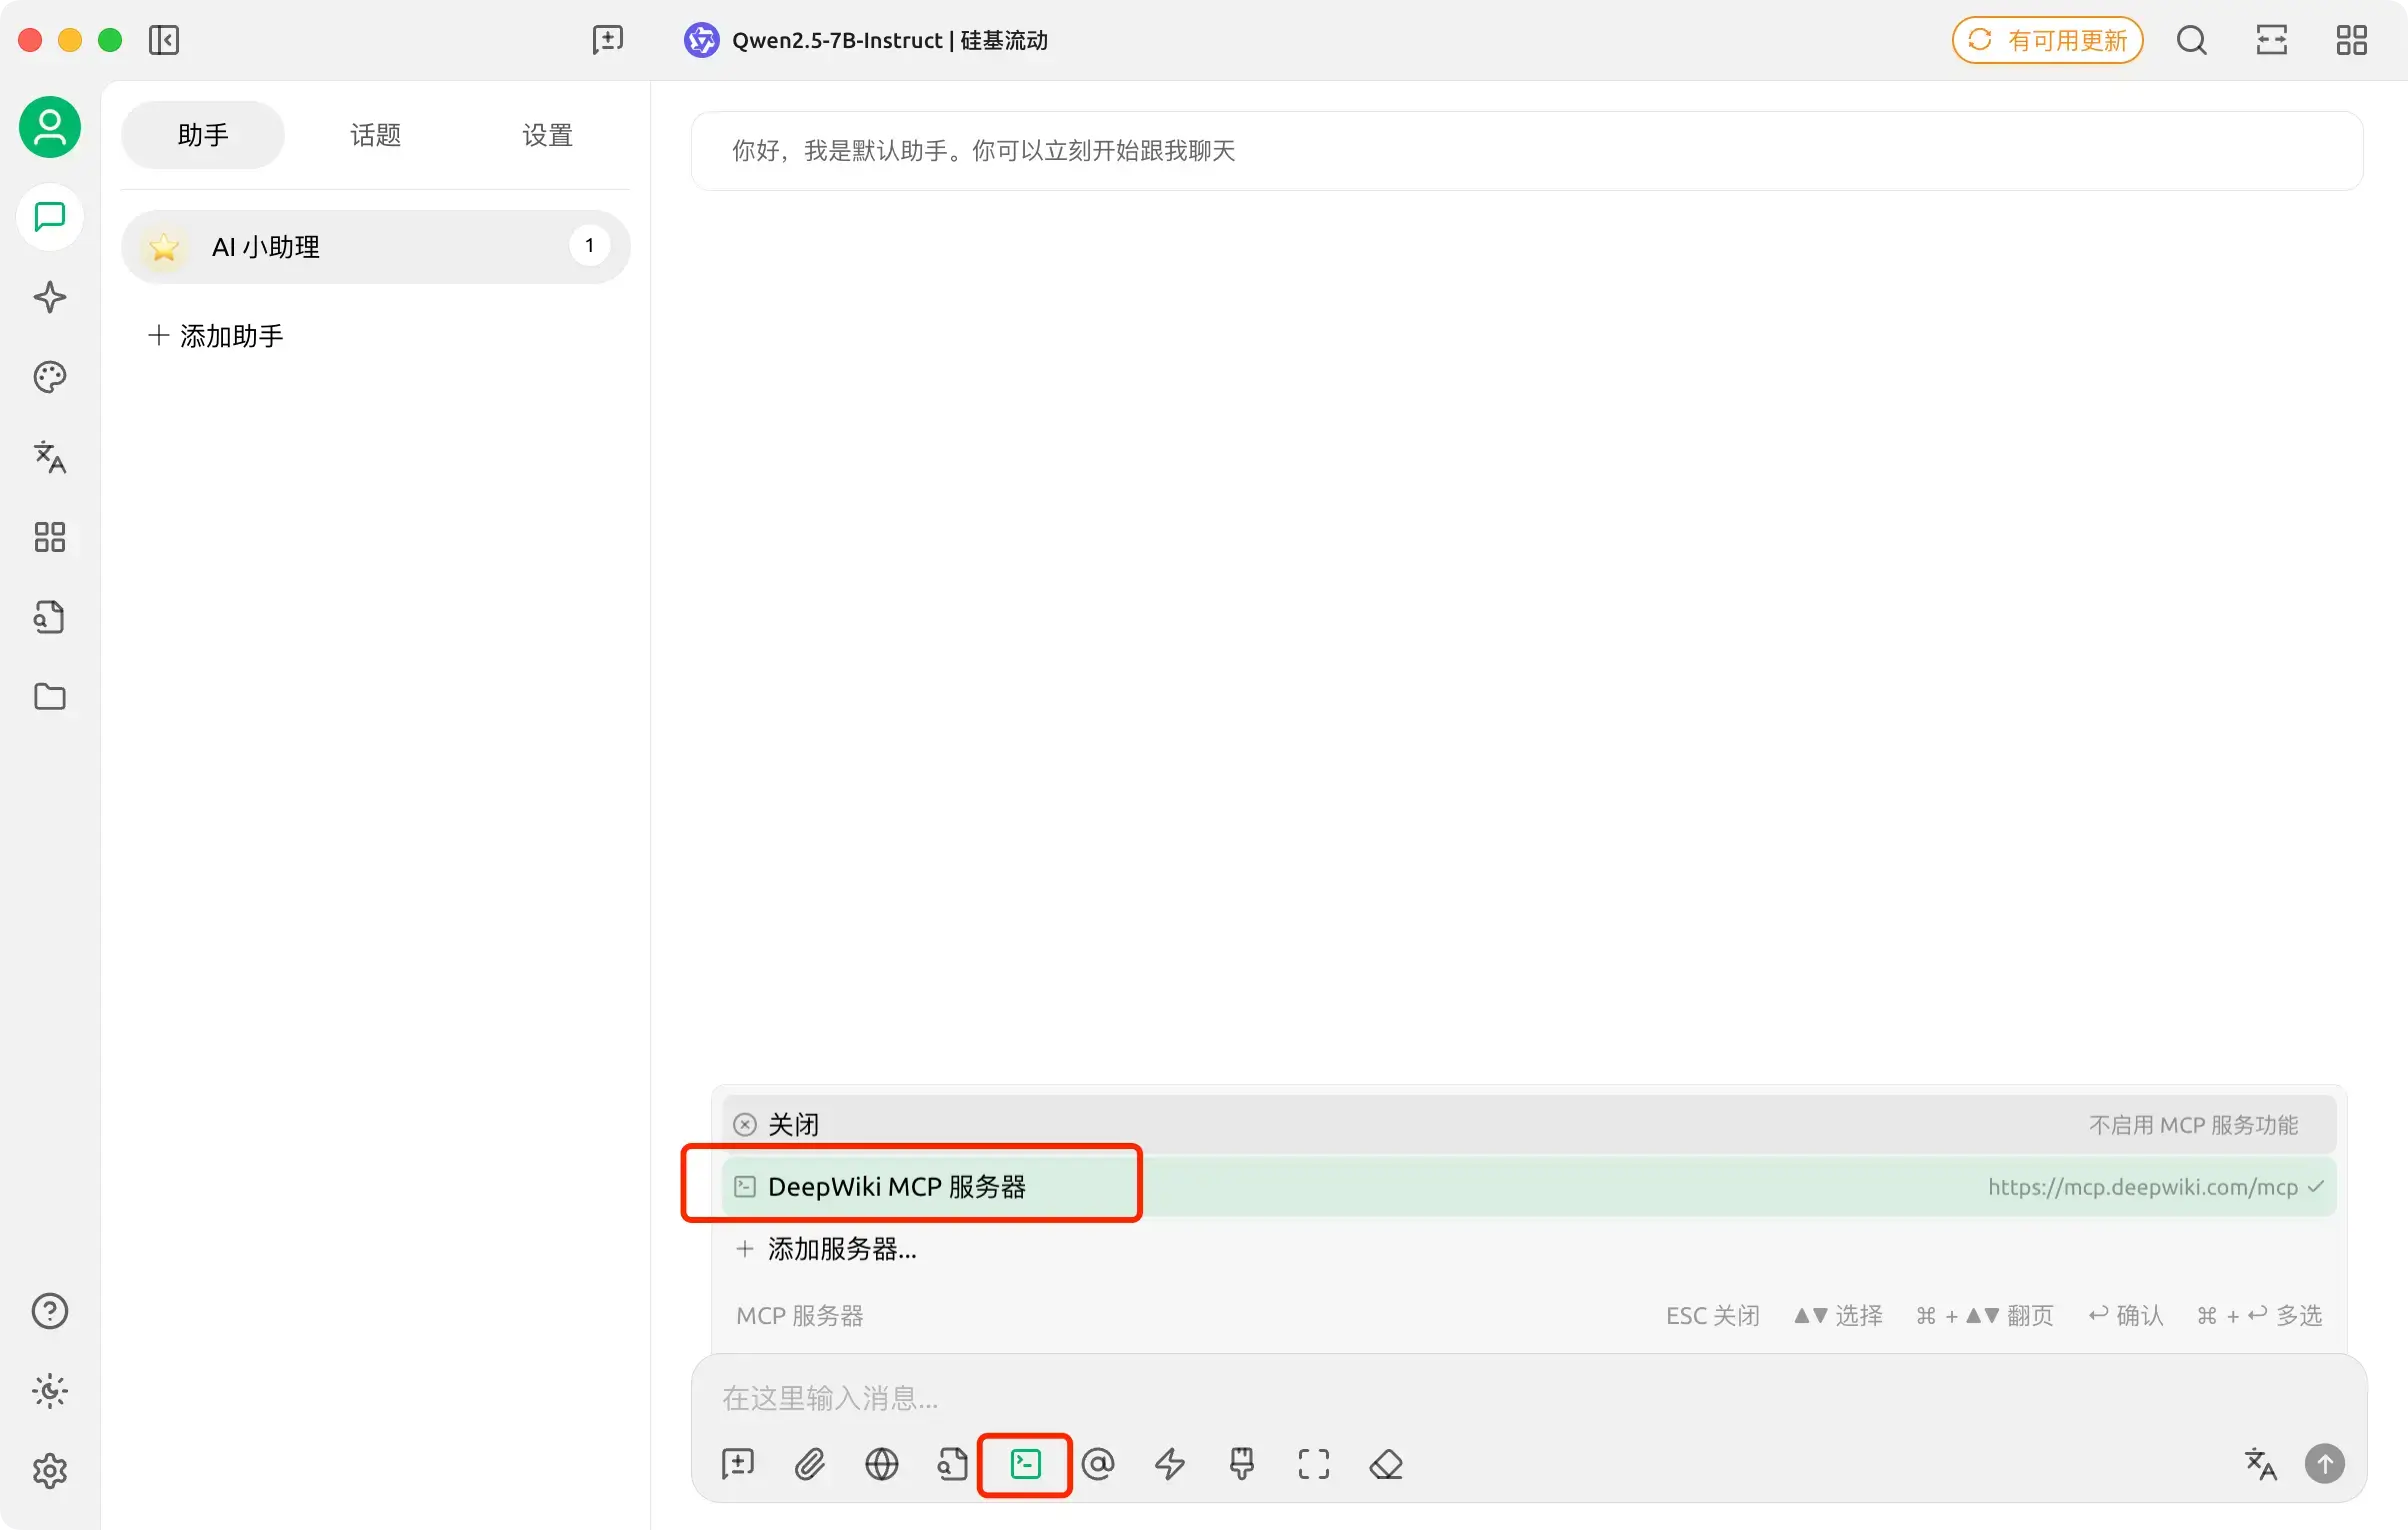This screenshot has width=2408, height=1530.
Task: Click 添加助手 to add assistant
Action: coord(216,336)
